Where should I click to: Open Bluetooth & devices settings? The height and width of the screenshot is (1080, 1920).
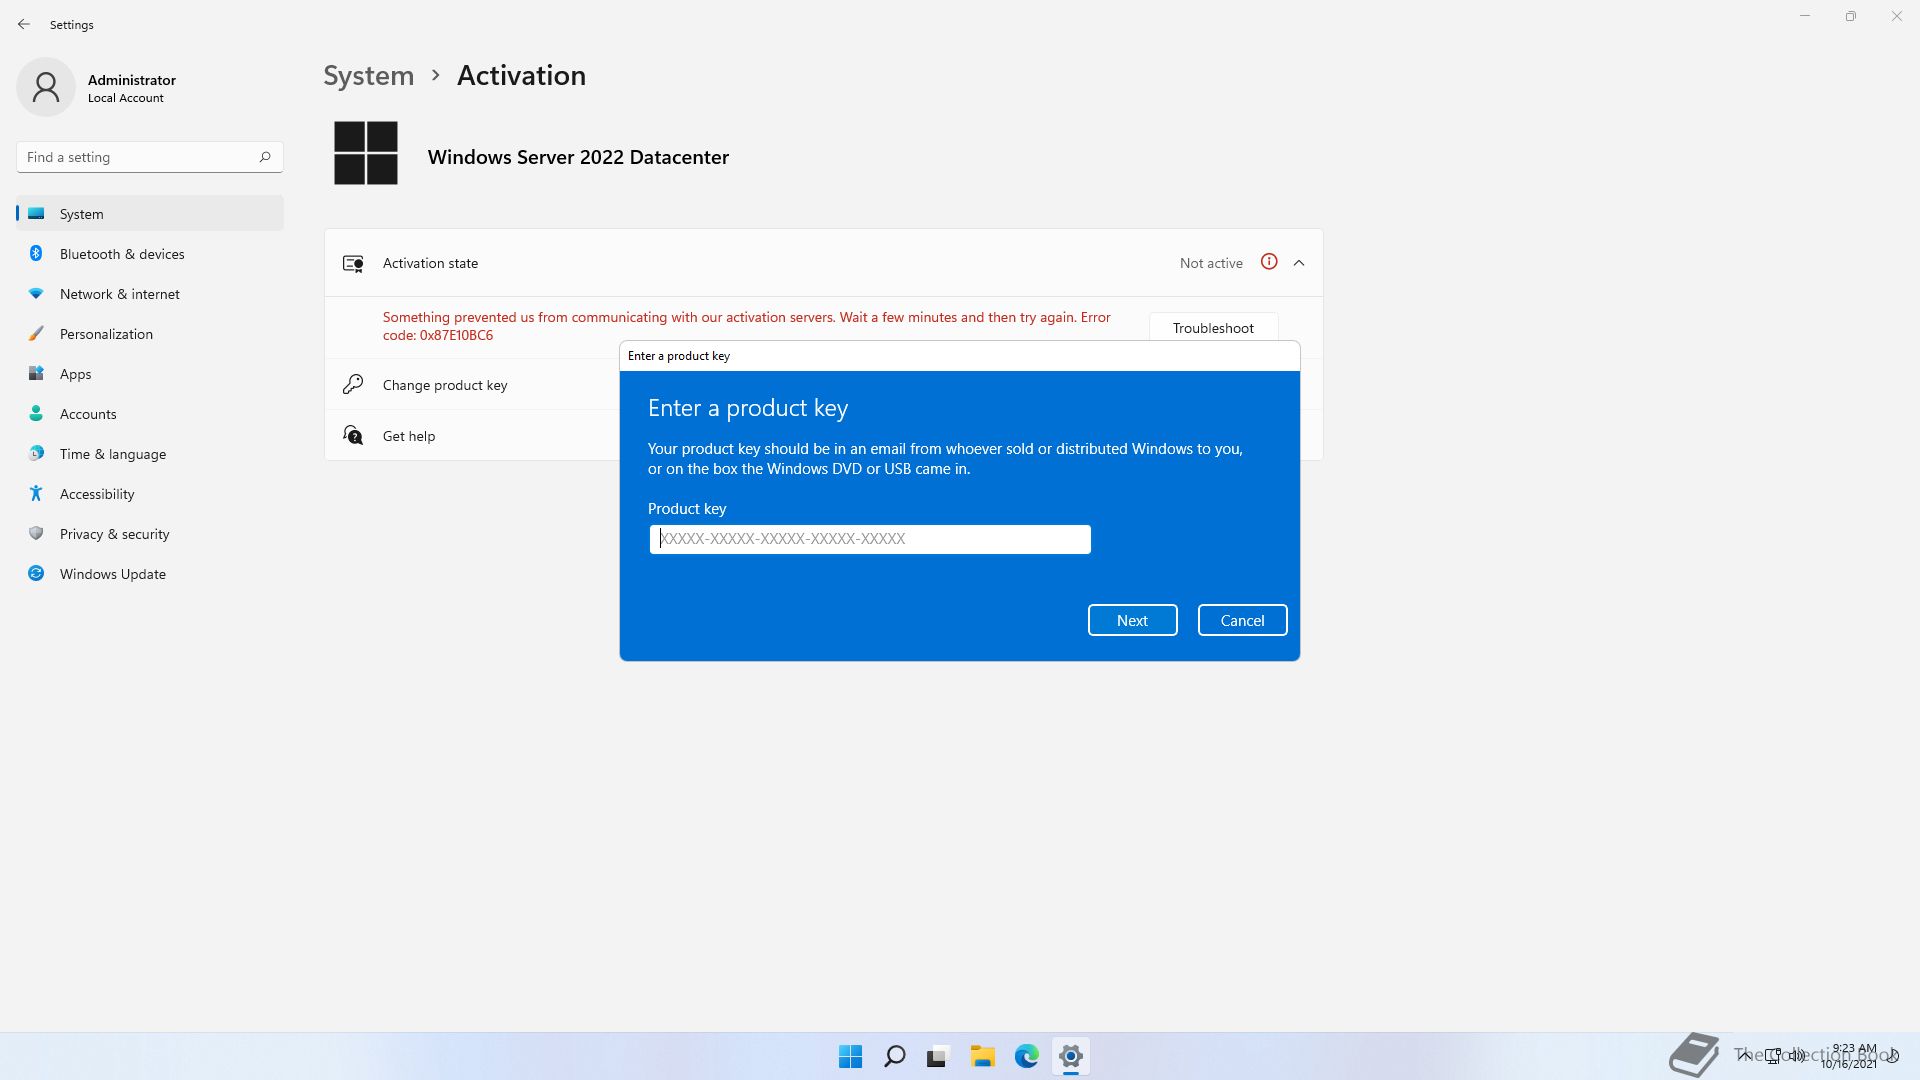[150, 254]
